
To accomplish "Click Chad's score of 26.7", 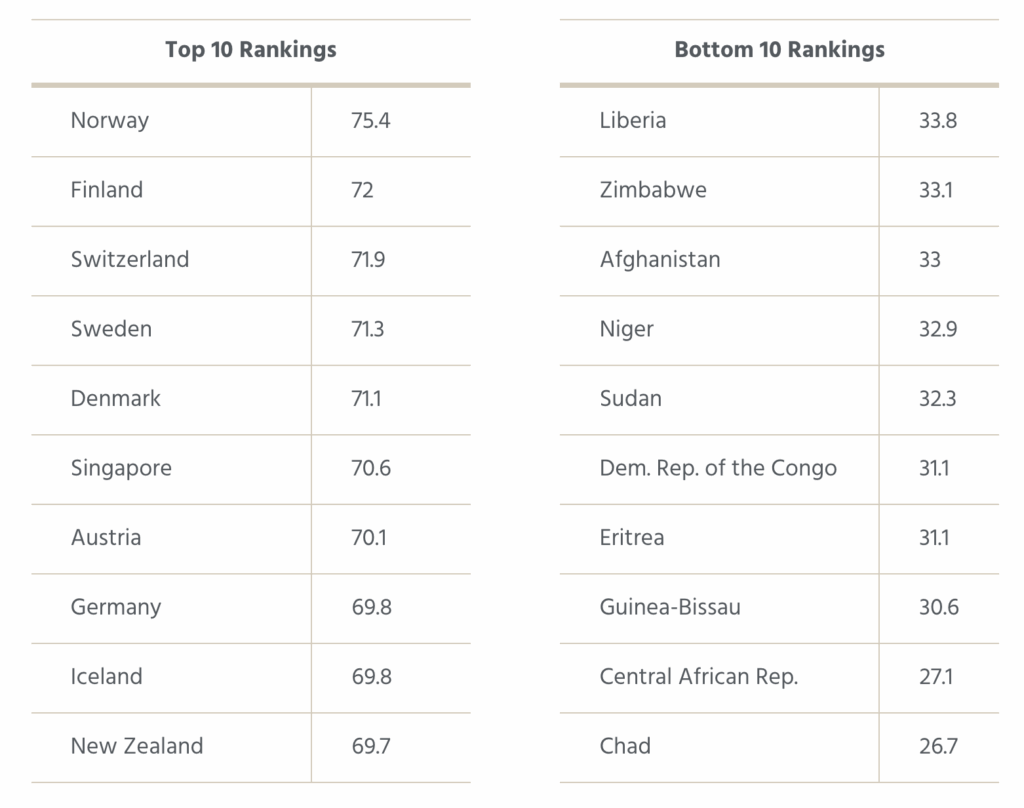I will tap(938, 746).
